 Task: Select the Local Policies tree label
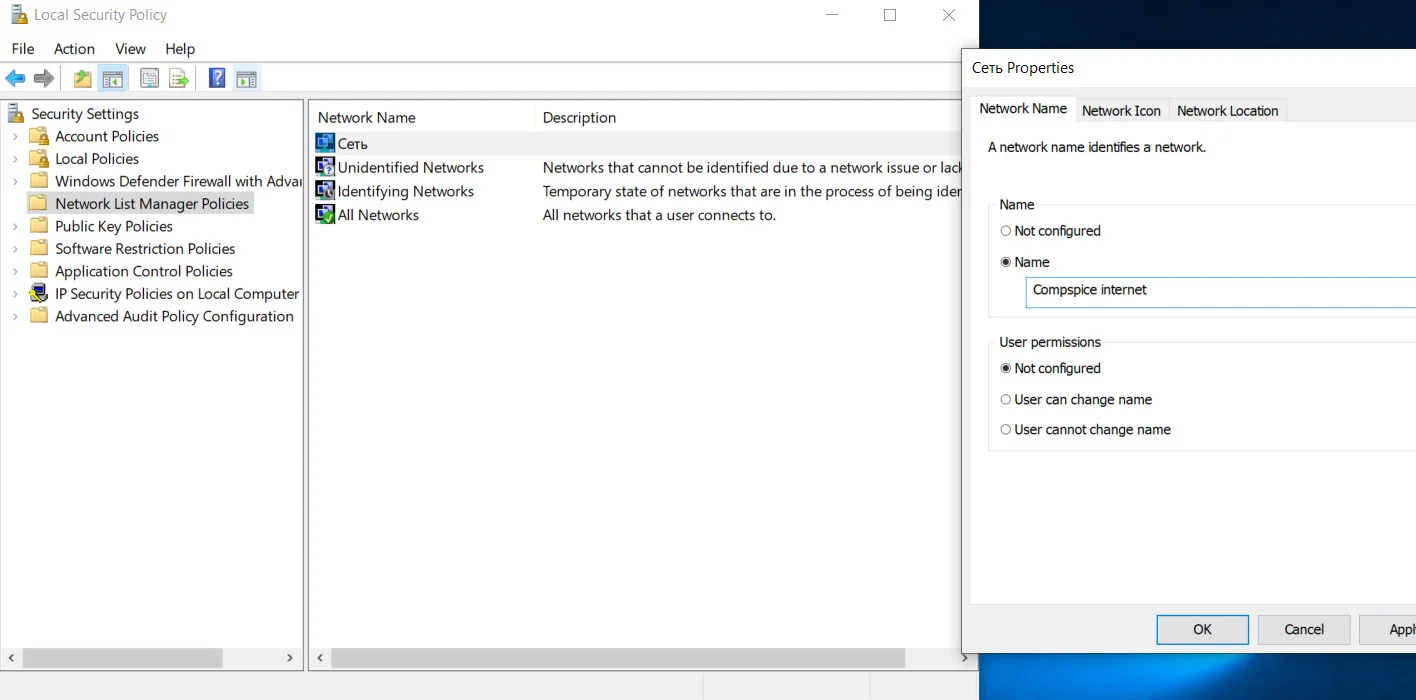97,158
